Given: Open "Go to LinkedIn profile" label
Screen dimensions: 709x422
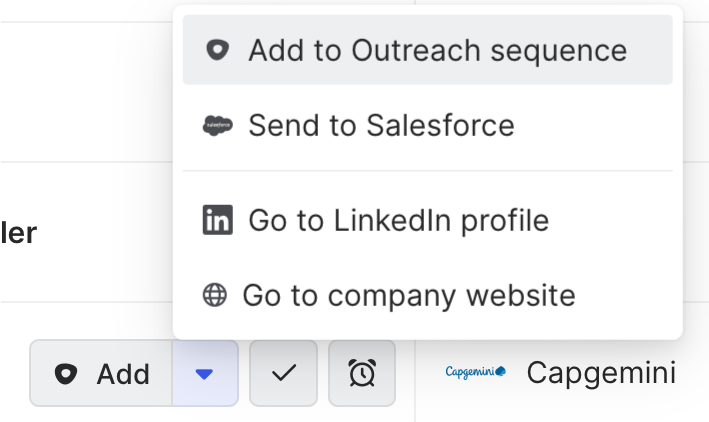Looking at the screenshot, I should point(398,220).
